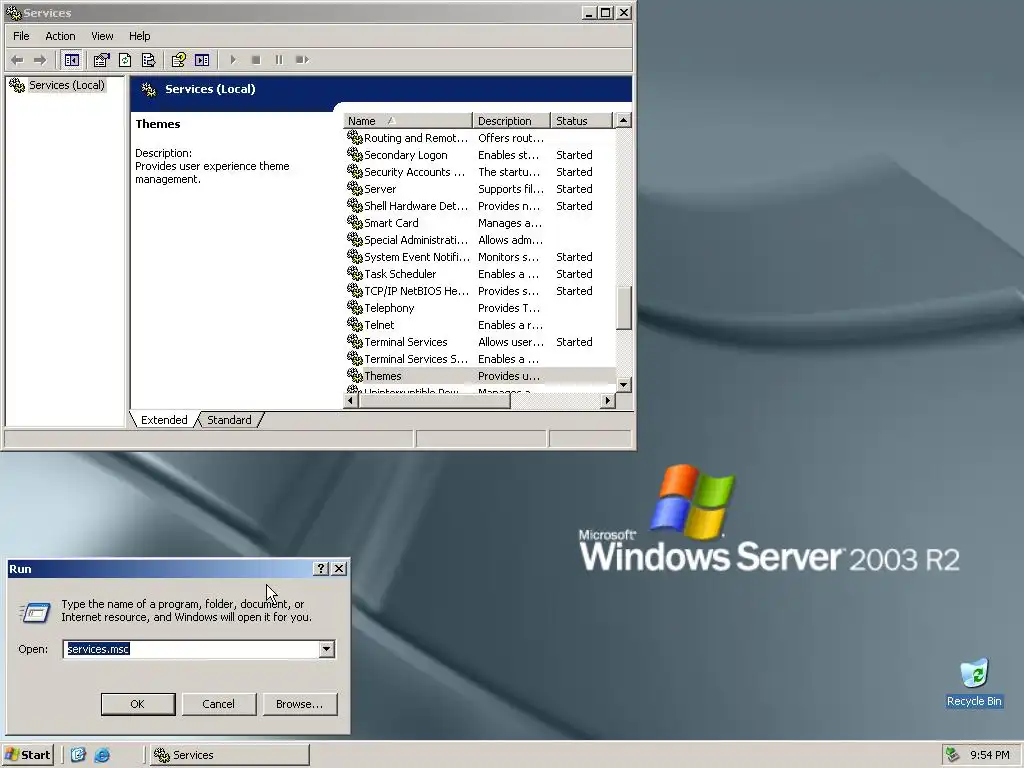Viewport: 1024px width, 768px height.
Task: Click scroll down arrow in services list
Action: (x=624, y=385)
